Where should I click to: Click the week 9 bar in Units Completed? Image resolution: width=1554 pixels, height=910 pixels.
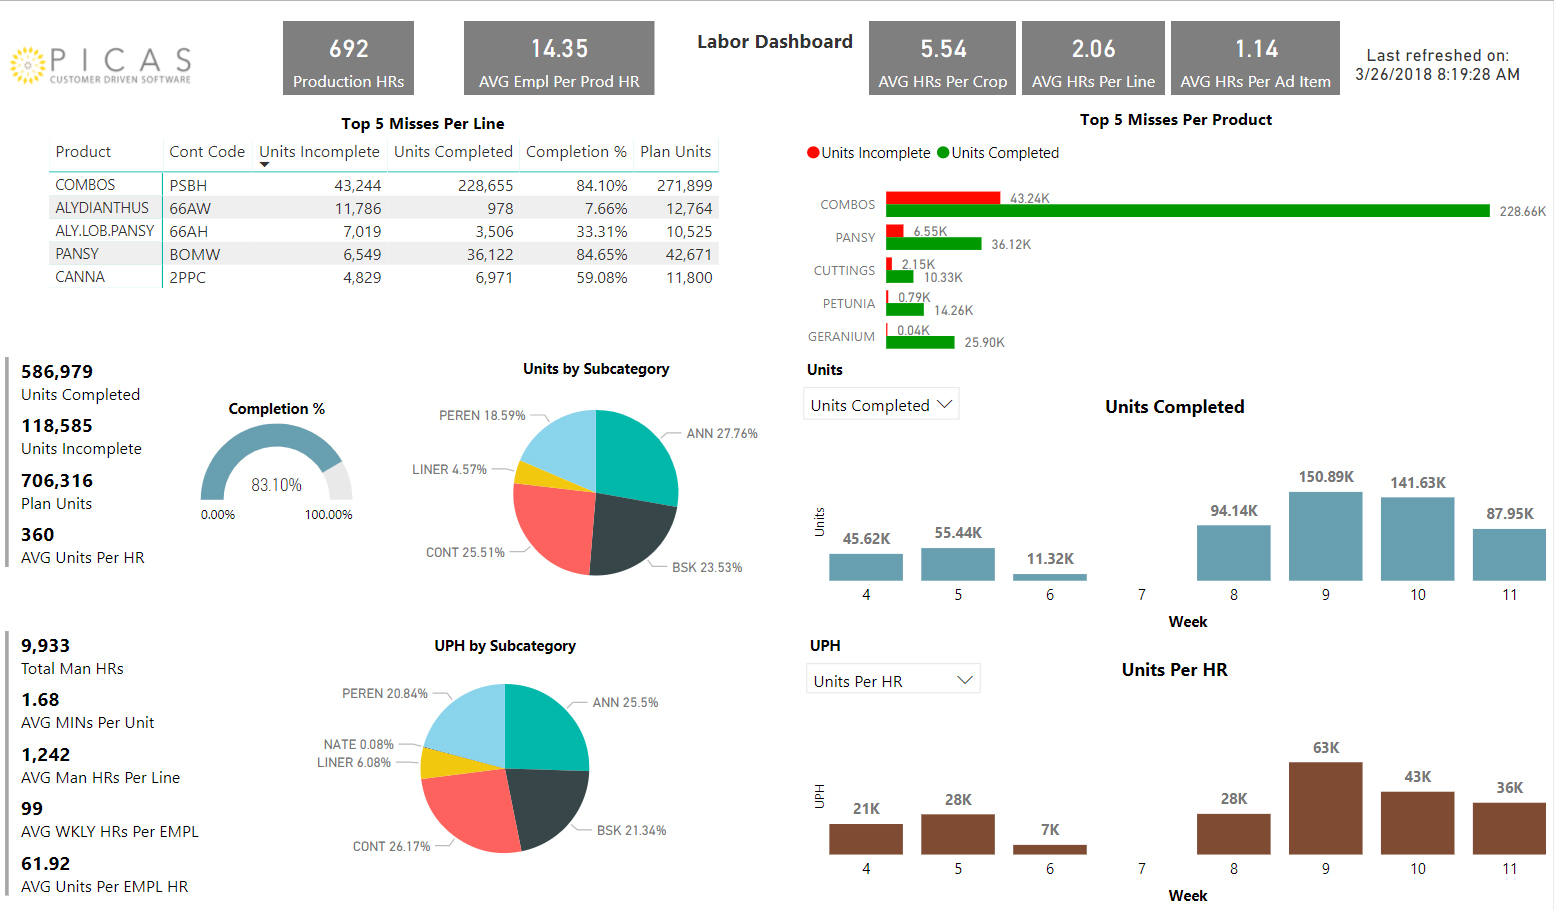(1325, 536)
